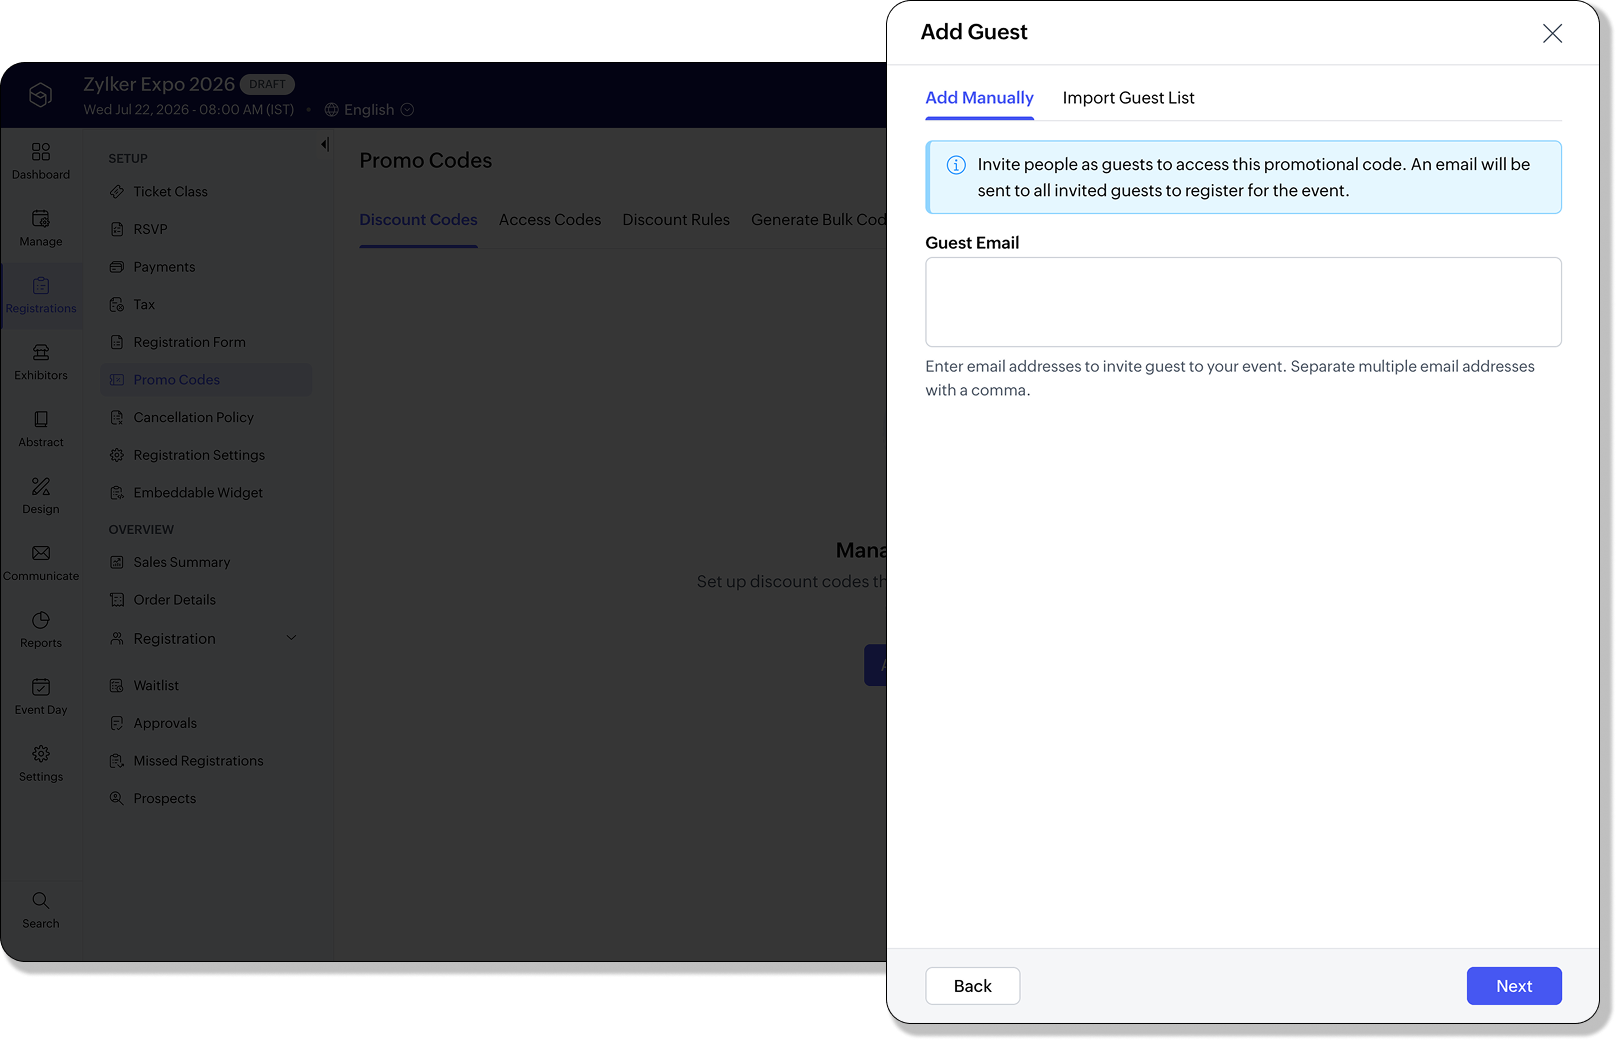Open the Generate Bulk Codes tab

coord(818,220)
